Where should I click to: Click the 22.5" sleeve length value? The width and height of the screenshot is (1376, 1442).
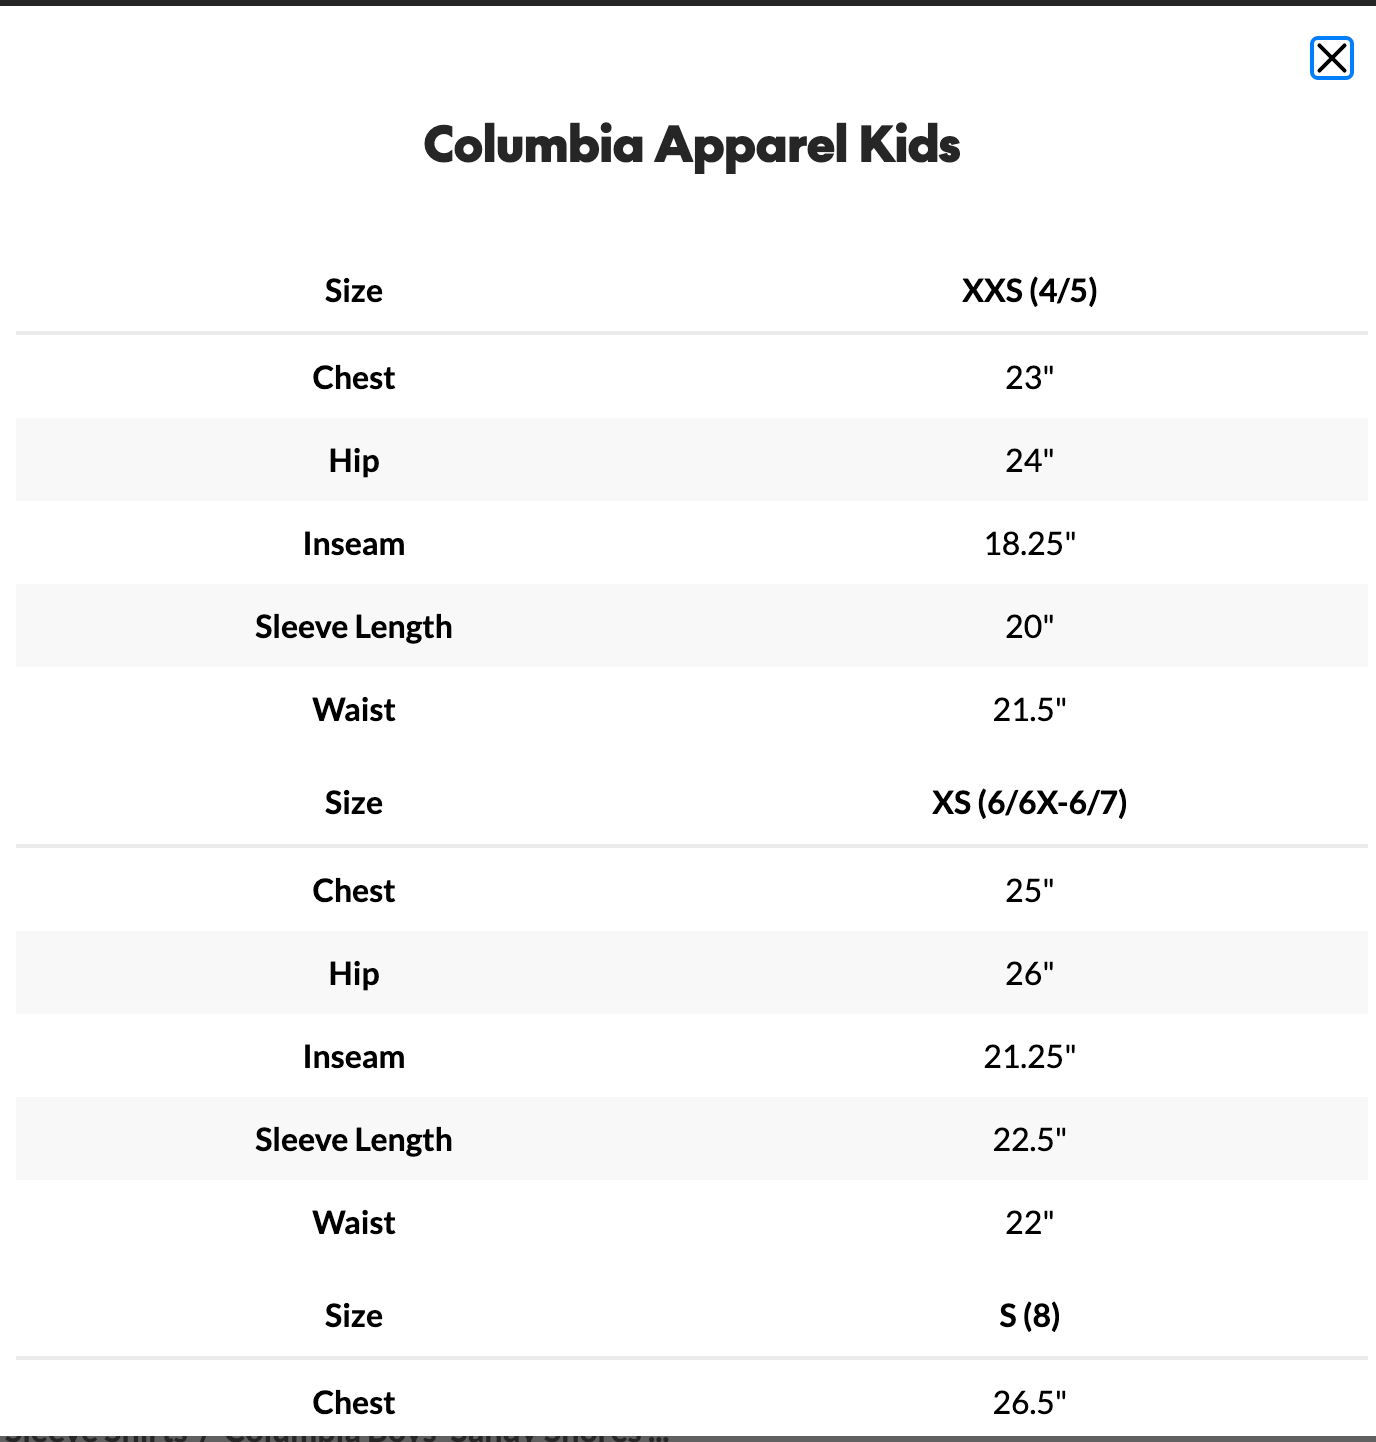1029,1139
